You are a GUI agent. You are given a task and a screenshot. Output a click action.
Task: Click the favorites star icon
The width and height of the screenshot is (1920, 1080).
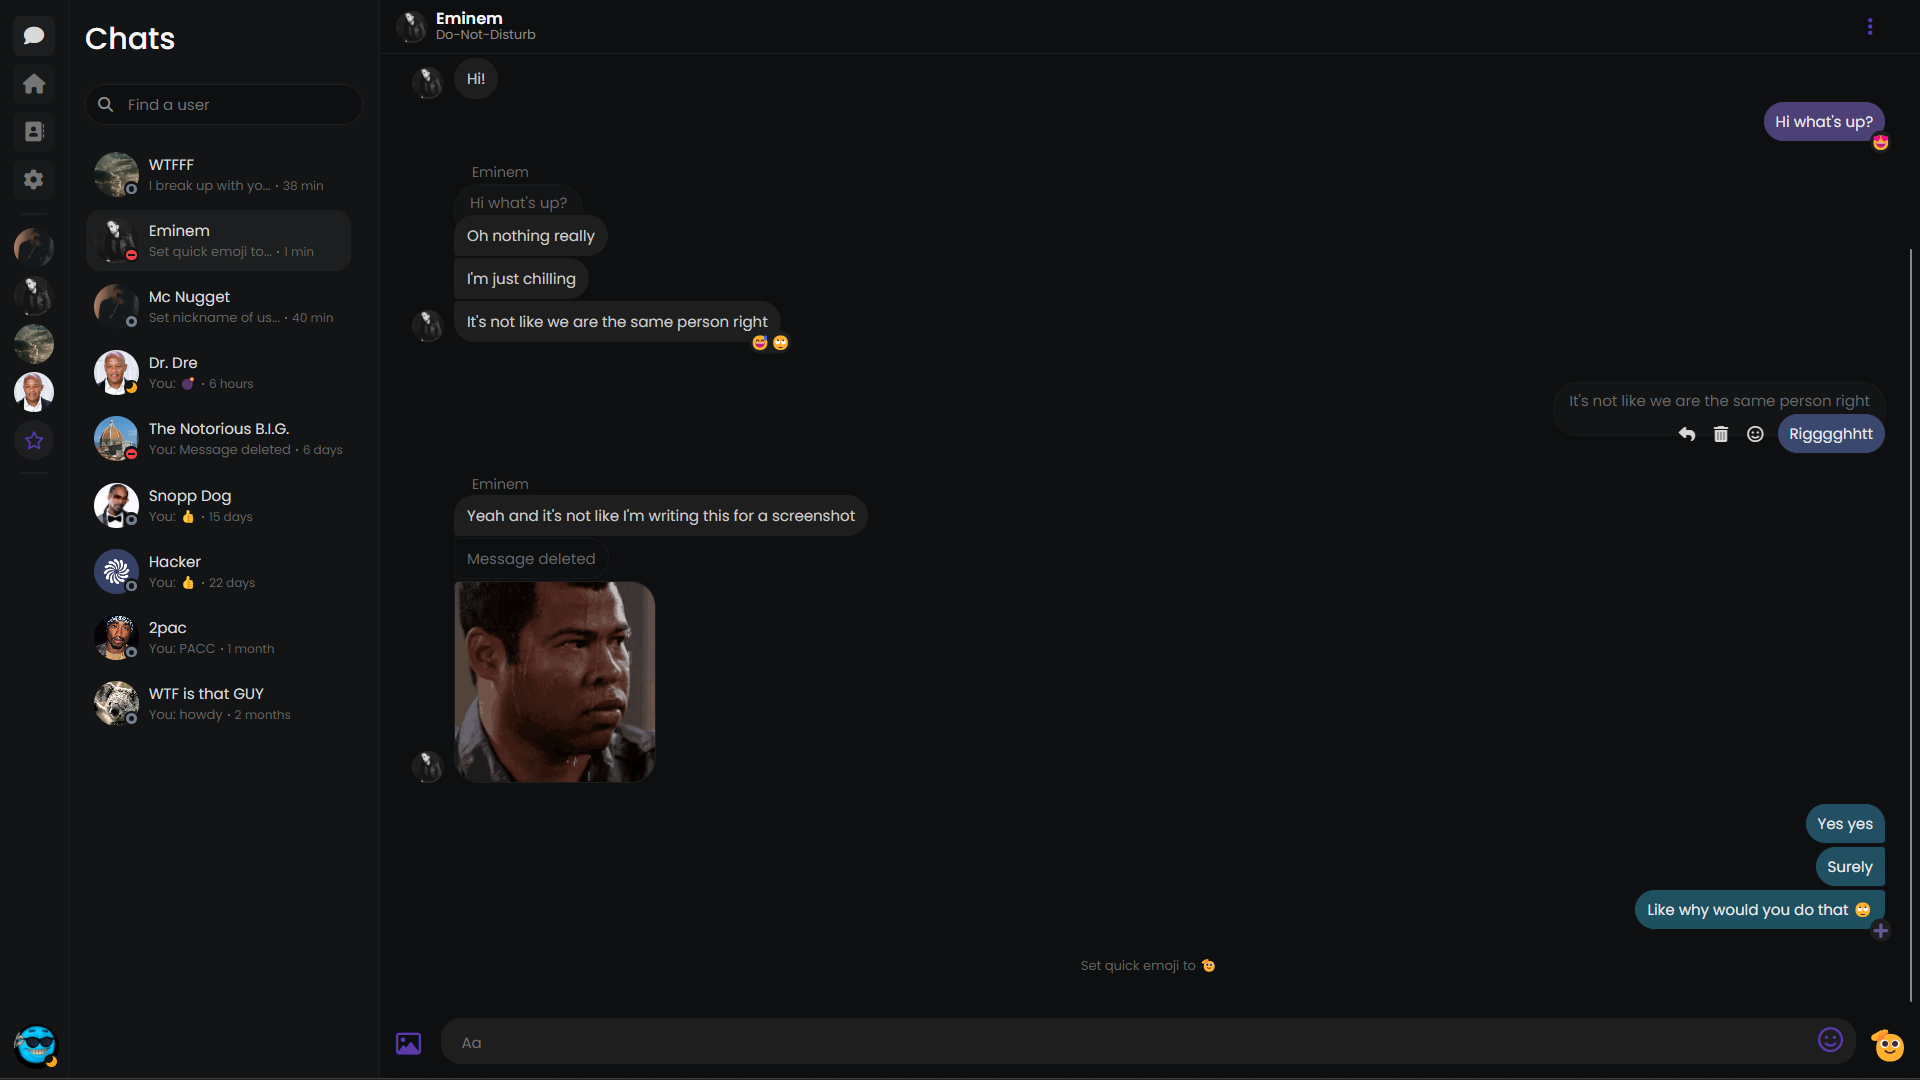34,440
